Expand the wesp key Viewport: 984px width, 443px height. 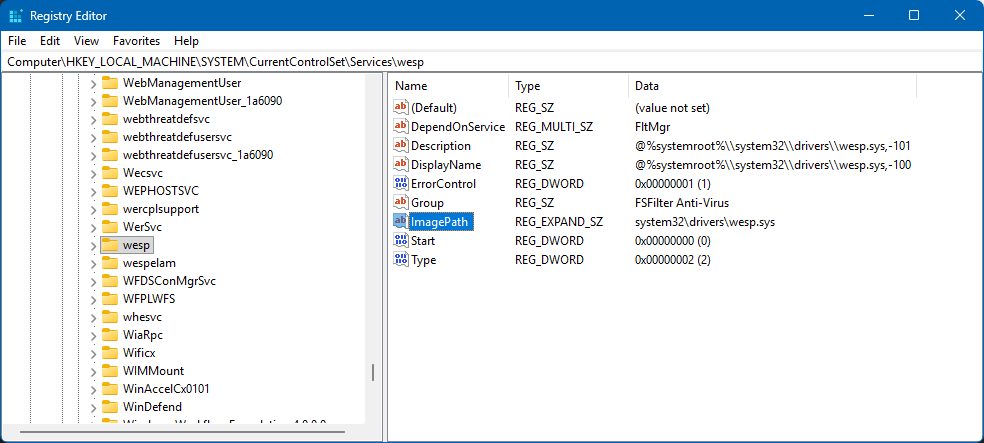click(93, 245)
